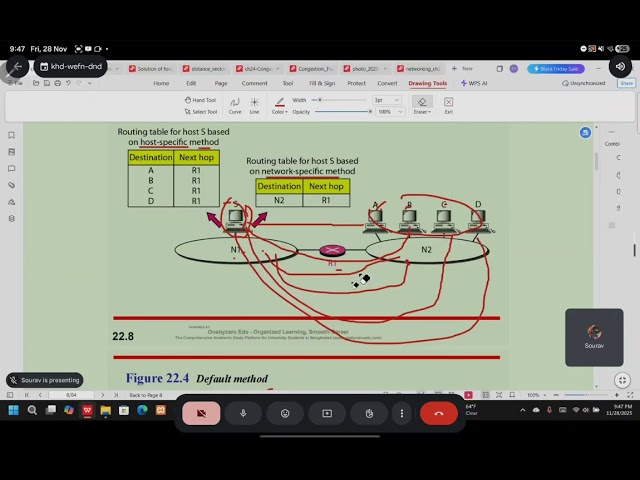The image size is (640, 480).
Task: Switch to the Congestion document tab
Action: tap(312, 69)
